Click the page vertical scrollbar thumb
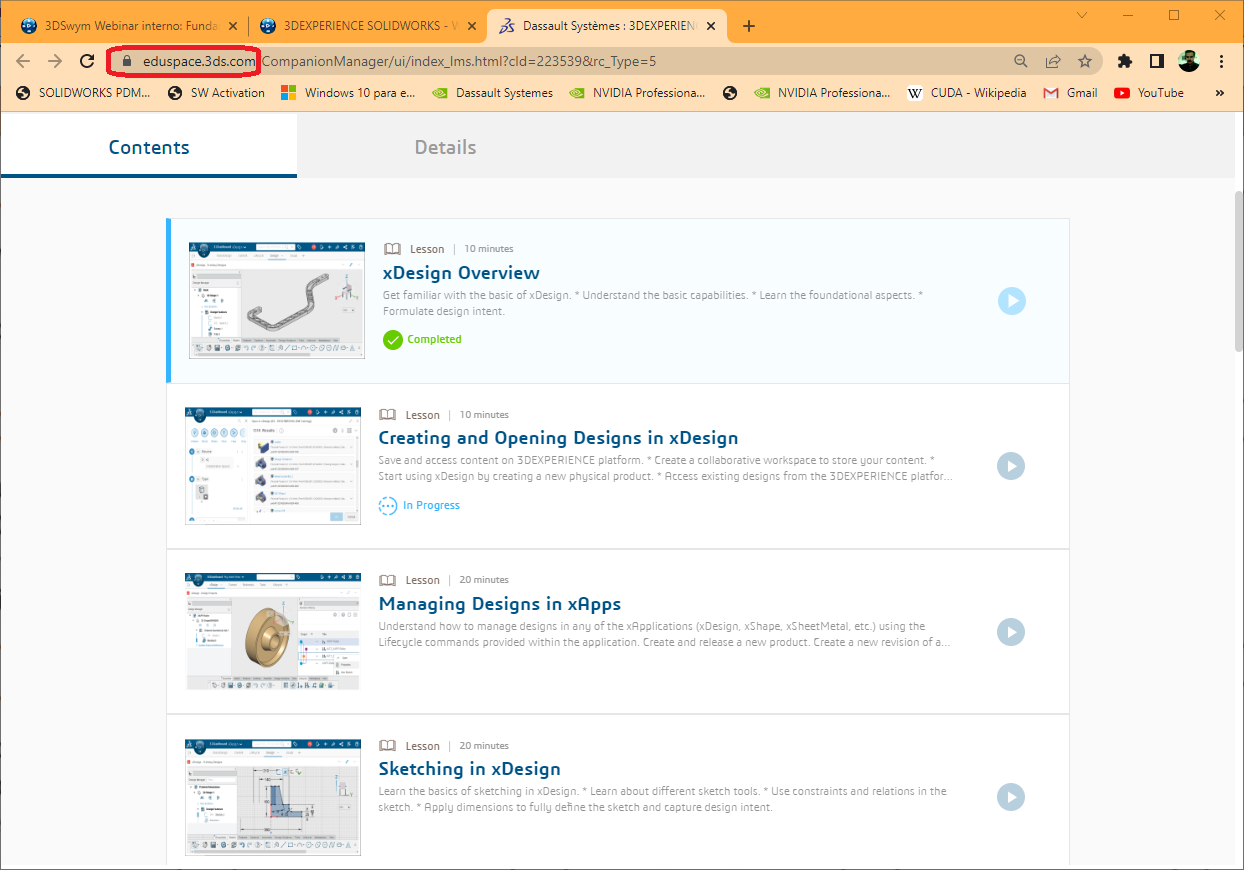Image resolution: width=1244 pixels, height=870 pixels. click(1239, 270)
